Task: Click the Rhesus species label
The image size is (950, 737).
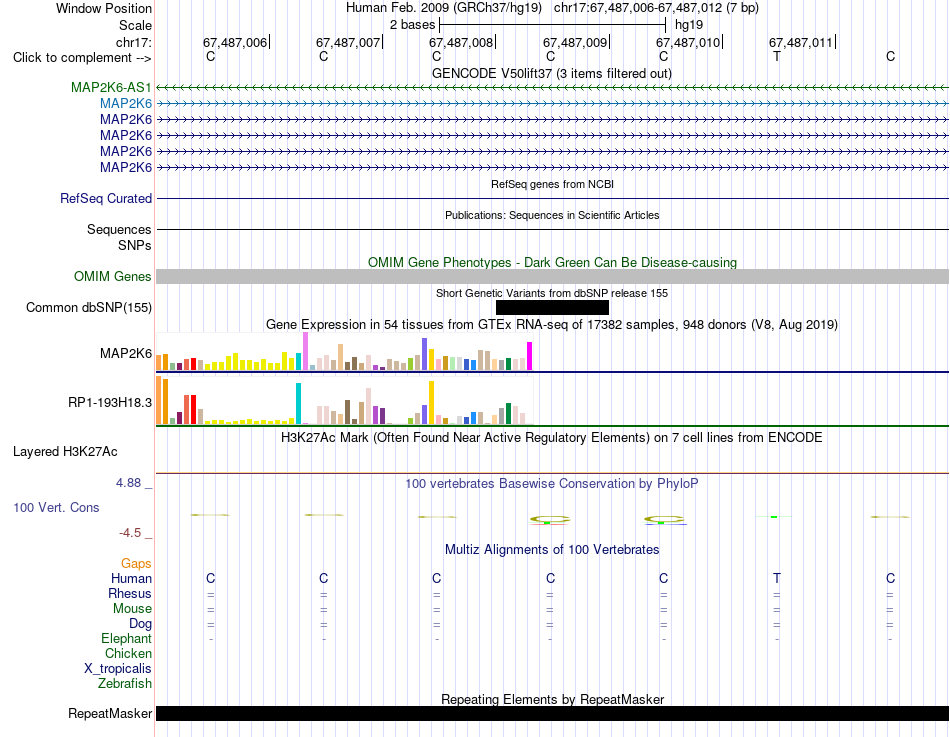Action: click(130, 593)
